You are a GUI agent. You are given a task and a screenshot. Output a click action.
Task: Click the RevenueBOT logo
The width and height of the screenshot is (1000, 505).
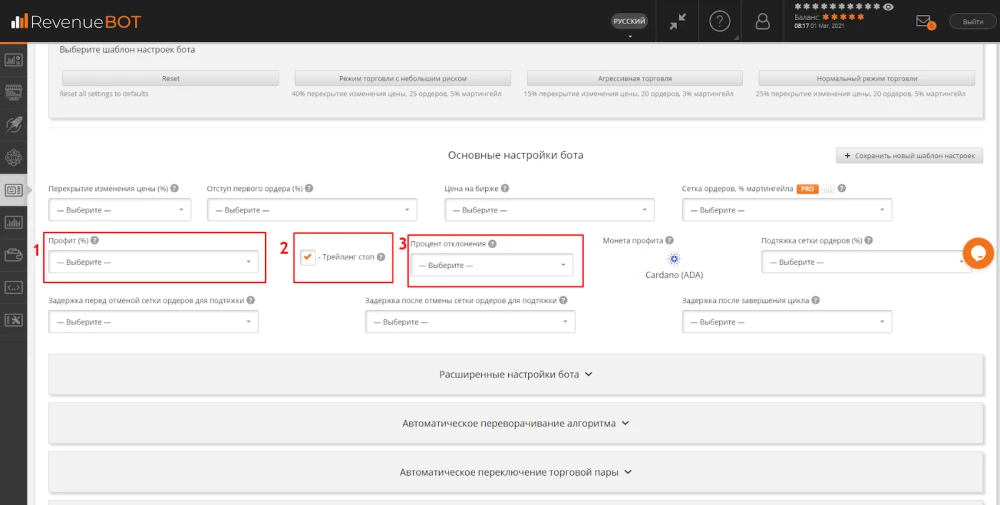click(x=76, y=22)
